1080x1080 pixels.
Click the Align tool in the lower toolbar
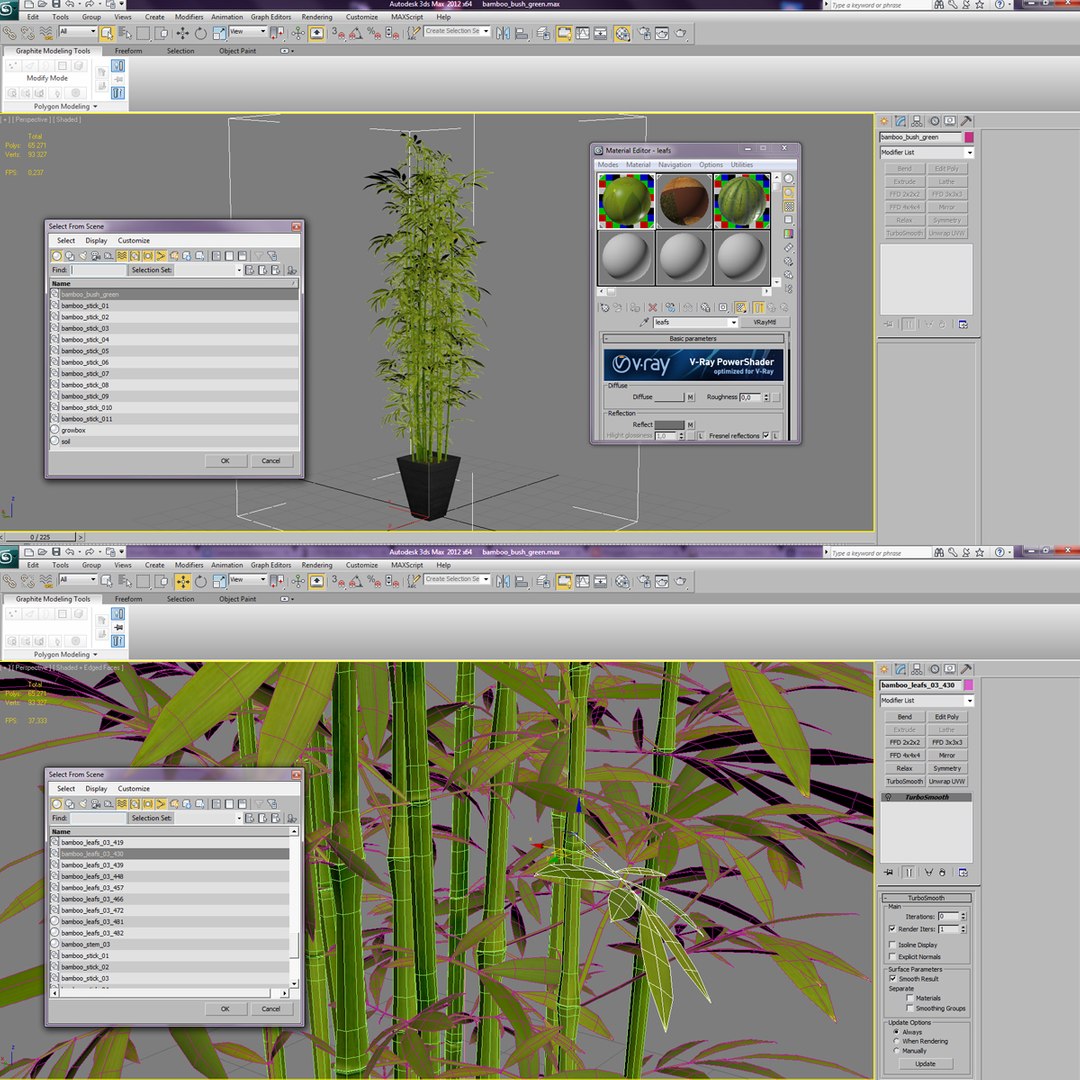(521, 581)
